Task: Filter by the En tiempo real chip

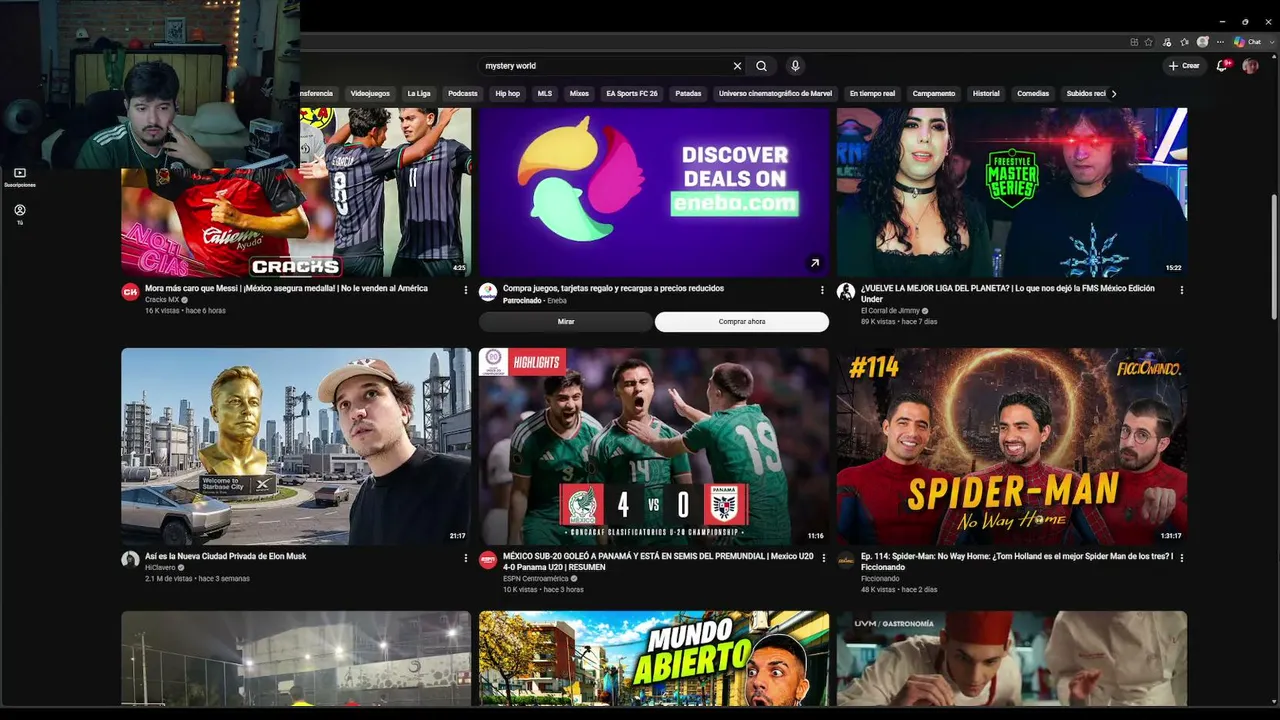Action: [873, 94]
